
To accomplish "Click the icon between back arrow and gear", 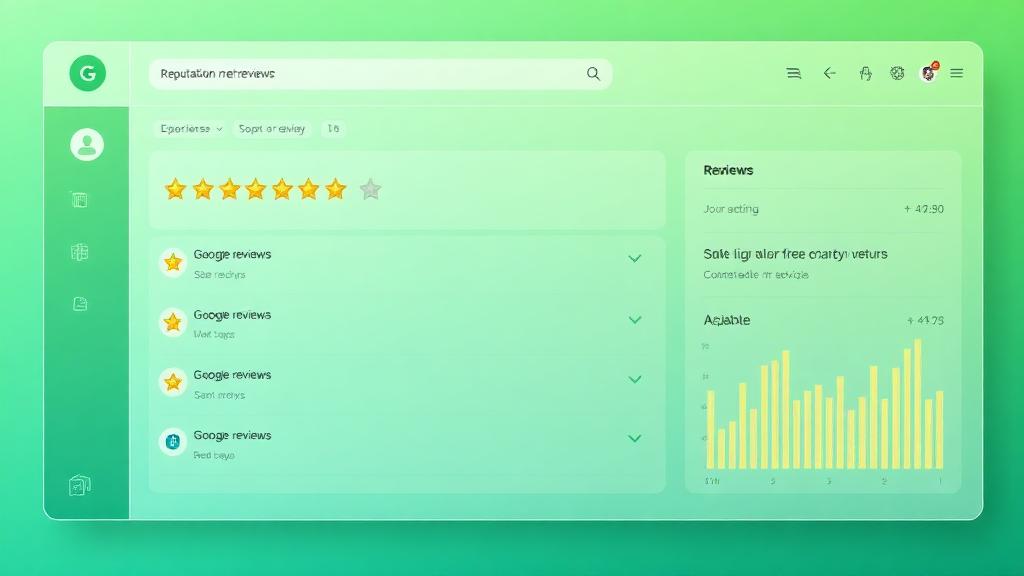I will click(x=865, y=73).
